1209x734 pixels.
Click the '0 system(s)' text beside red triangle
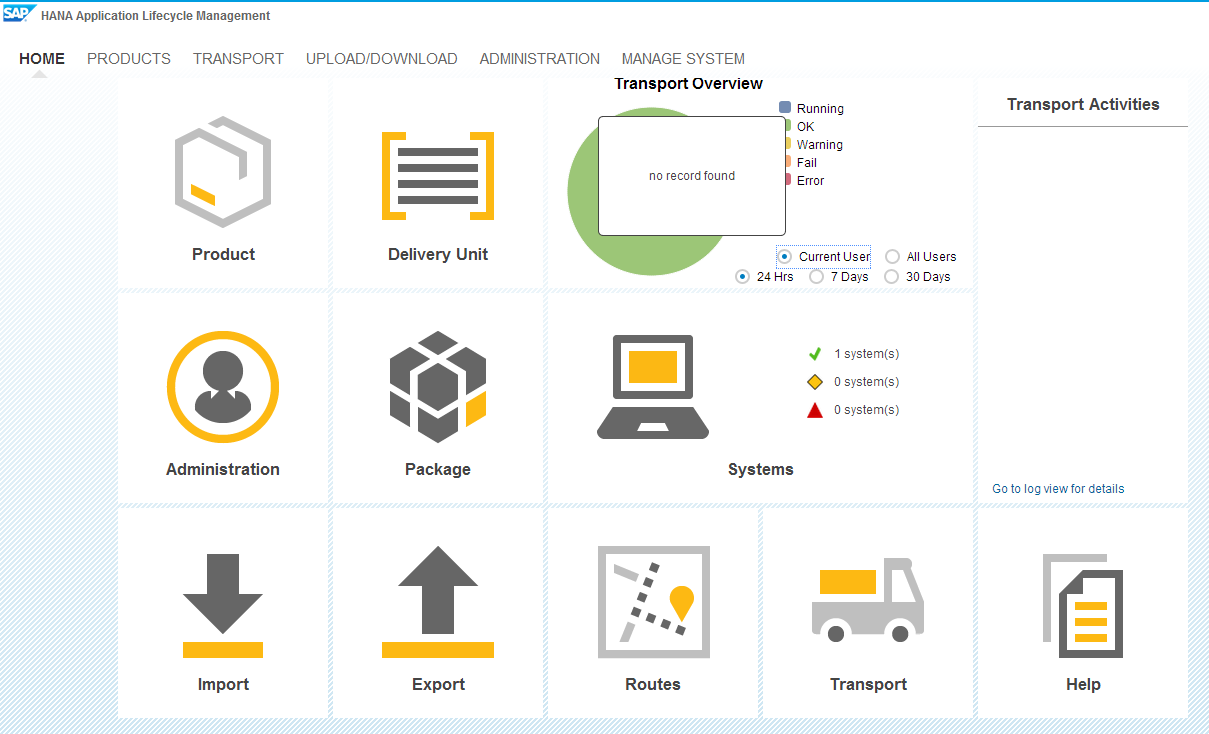(x=867, y=410)
